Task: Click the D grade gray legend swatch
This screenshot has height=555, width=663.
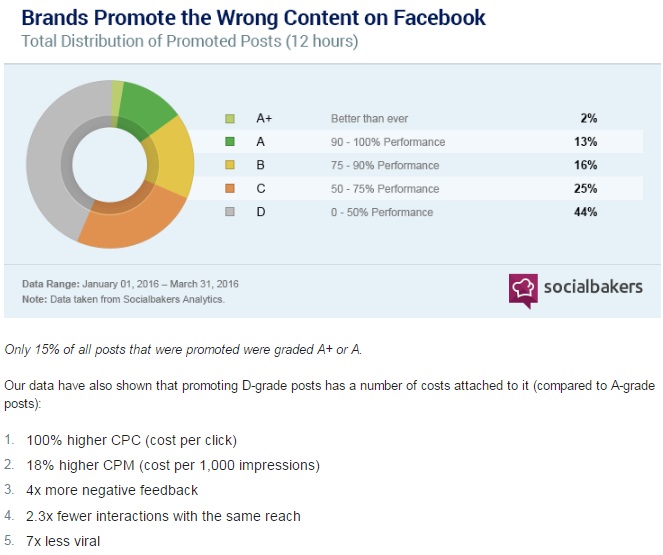Action: click(x=229, y=212)
